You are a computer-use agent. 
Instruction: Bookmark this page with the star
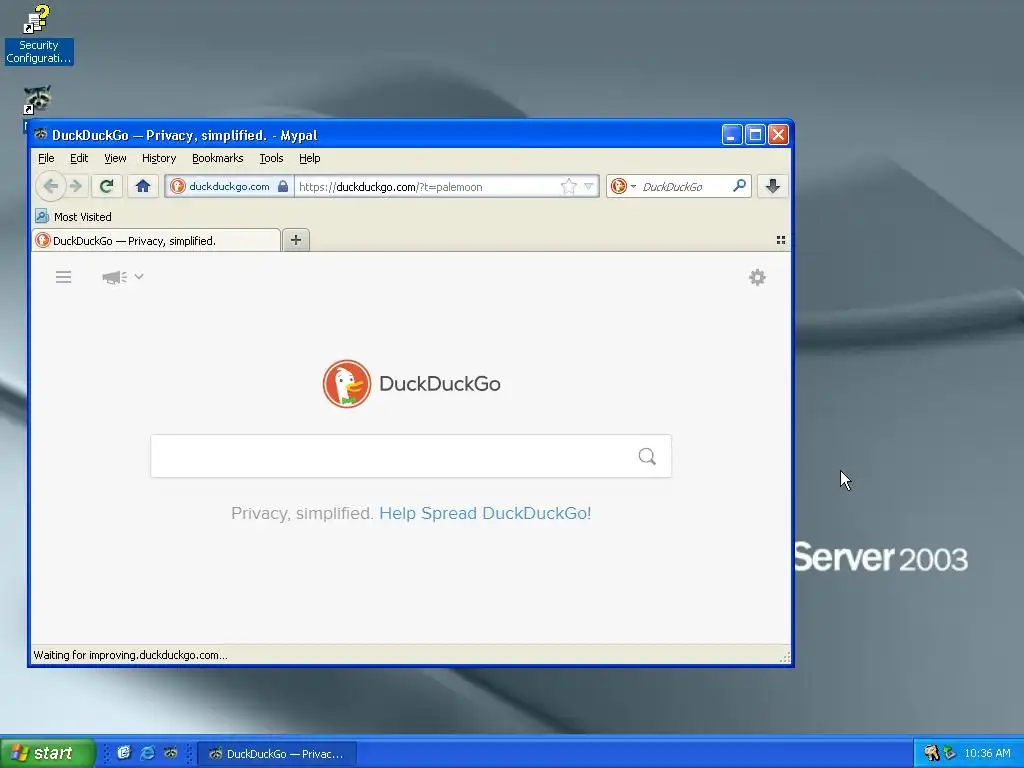[x=569, y=187]
